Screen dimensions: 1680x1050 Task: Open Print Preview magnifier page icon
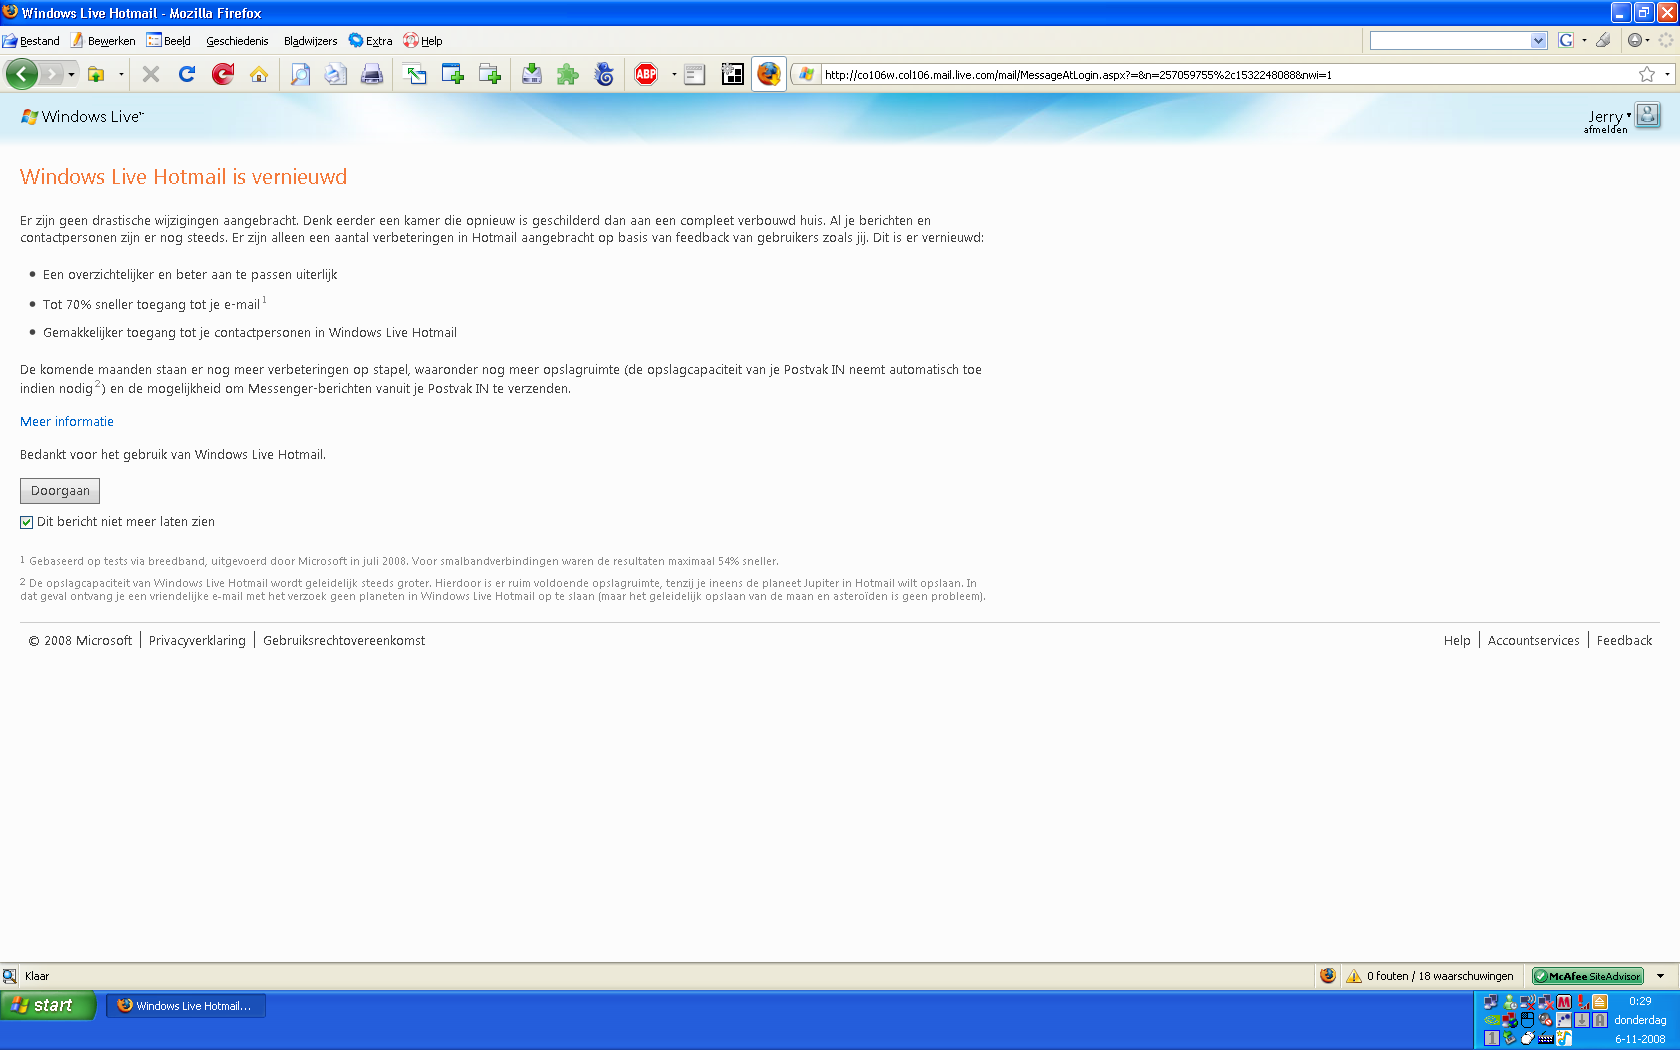(300, 74)
